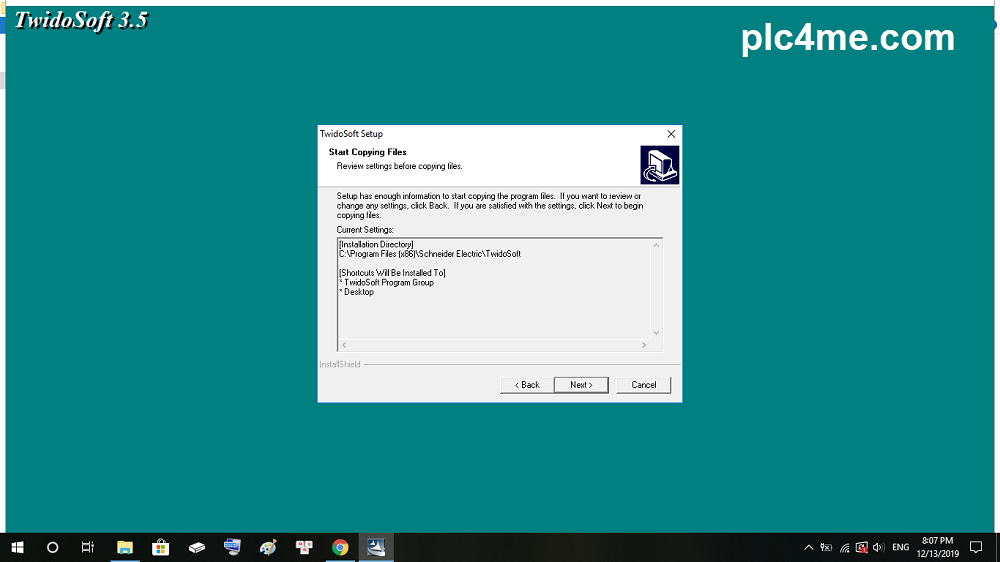The width and height of the screenshot is (1000, 562).
Task: Click Next to begin copying files
Action: [581, 385]
